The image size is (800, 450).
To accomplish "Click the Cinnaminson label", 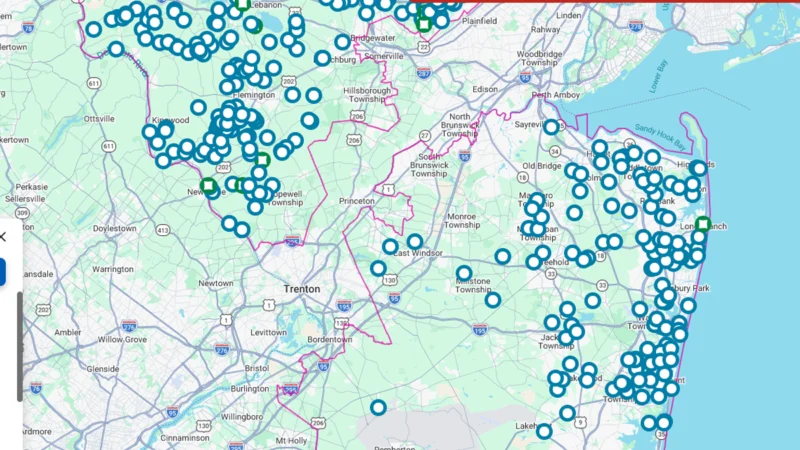I will coord(185,438).
